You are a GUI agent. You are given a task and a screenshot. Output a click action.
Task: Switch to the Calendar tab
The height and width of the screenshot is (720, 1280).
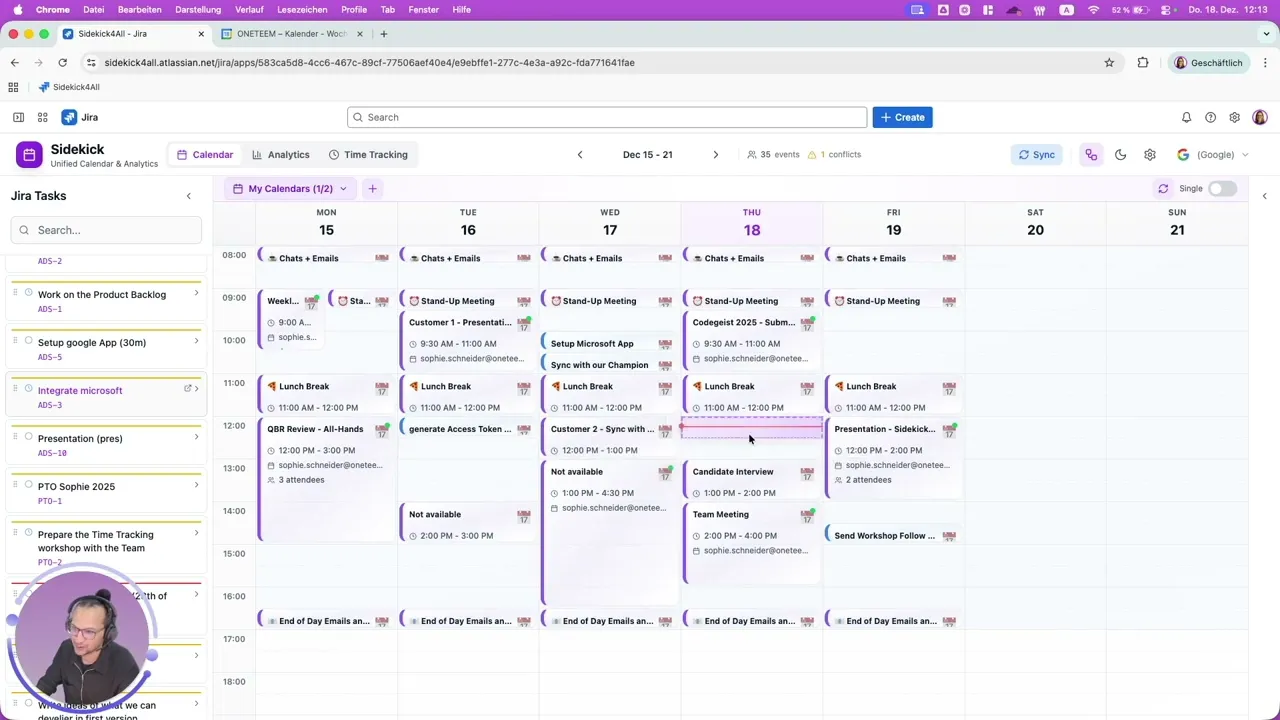(x=204, y=155)
